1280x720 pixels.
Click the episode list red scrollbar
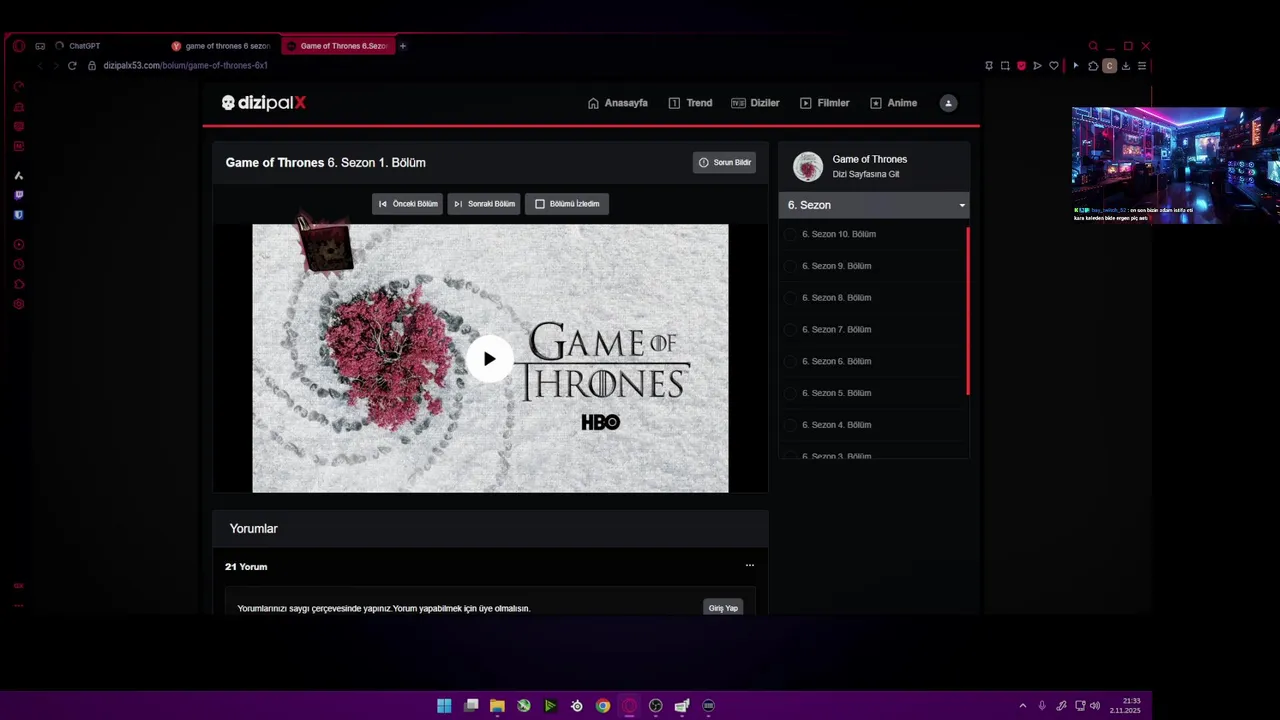click(x=968, y=311)
